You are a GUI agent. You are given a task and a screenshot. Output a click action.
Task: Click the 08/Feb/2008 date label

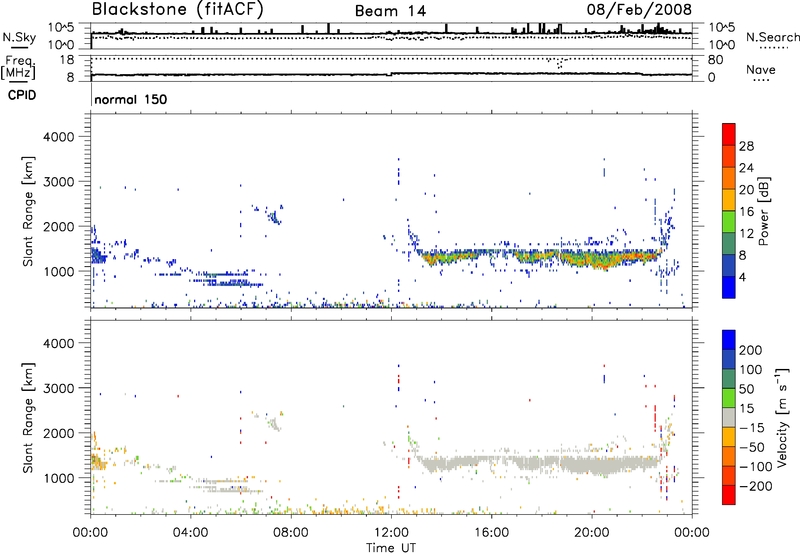639,10
